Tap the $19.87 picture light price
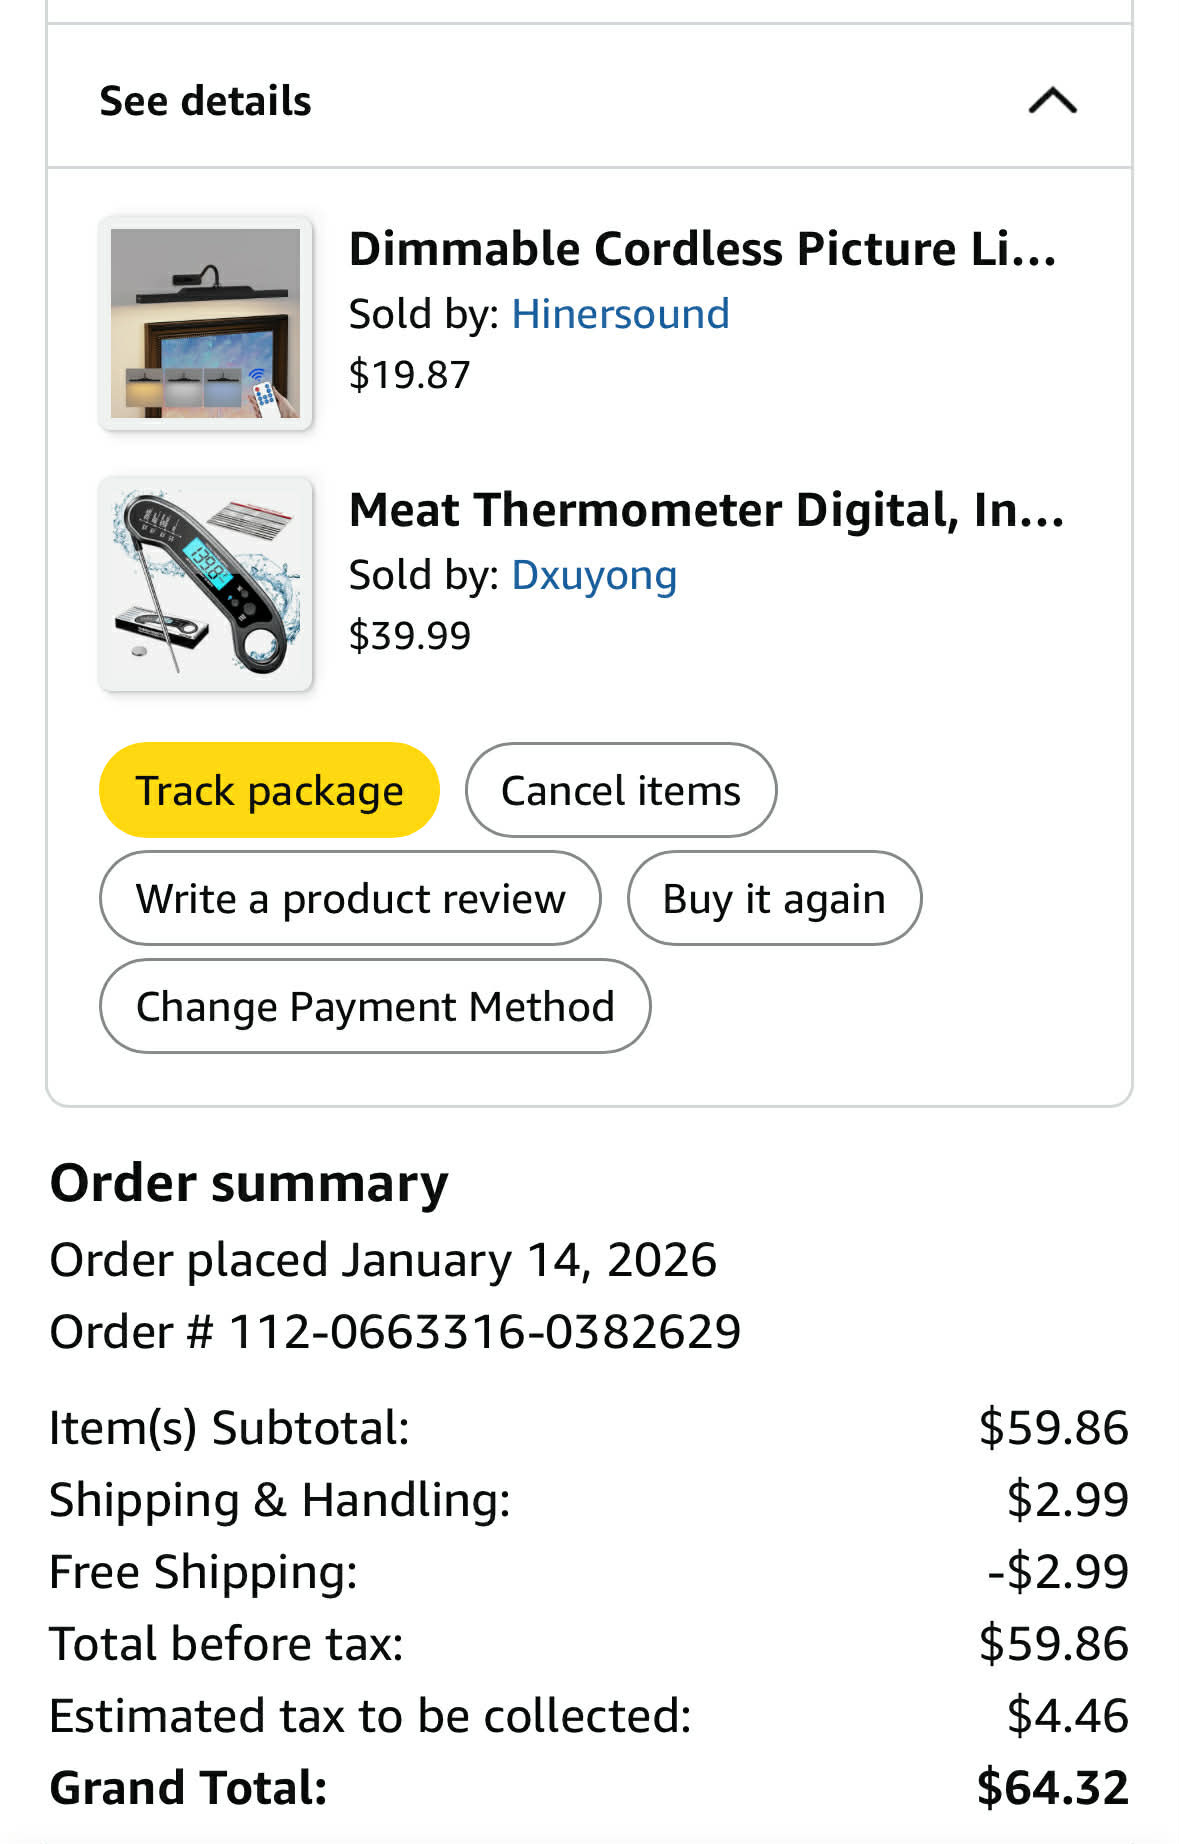The width and height of the screenshot is (1179, 1844). (409, 375)
